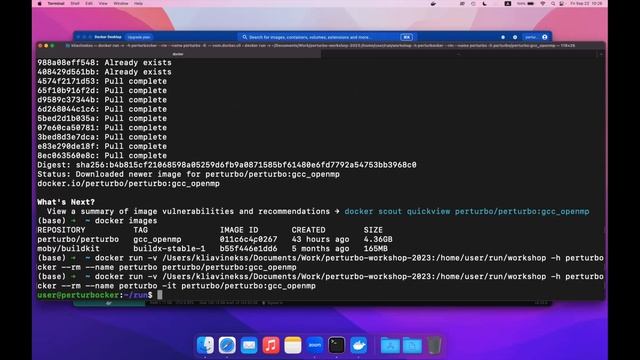Image resolution: width=640 pixels, height=360 pixels.
Task: Launch Safari from the Dock
Action: pyautogui.click(x=227, y=345)
